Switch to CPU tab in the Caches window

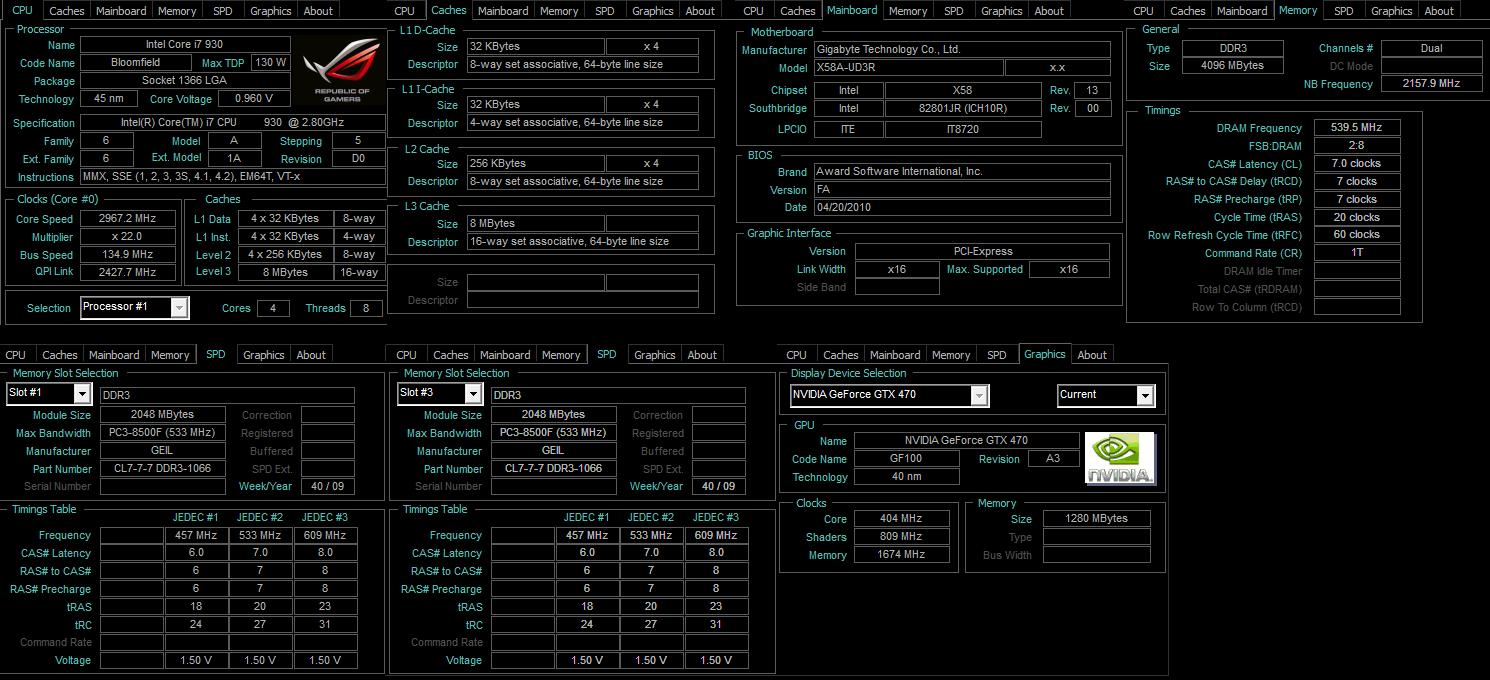[x=405, y=11]
